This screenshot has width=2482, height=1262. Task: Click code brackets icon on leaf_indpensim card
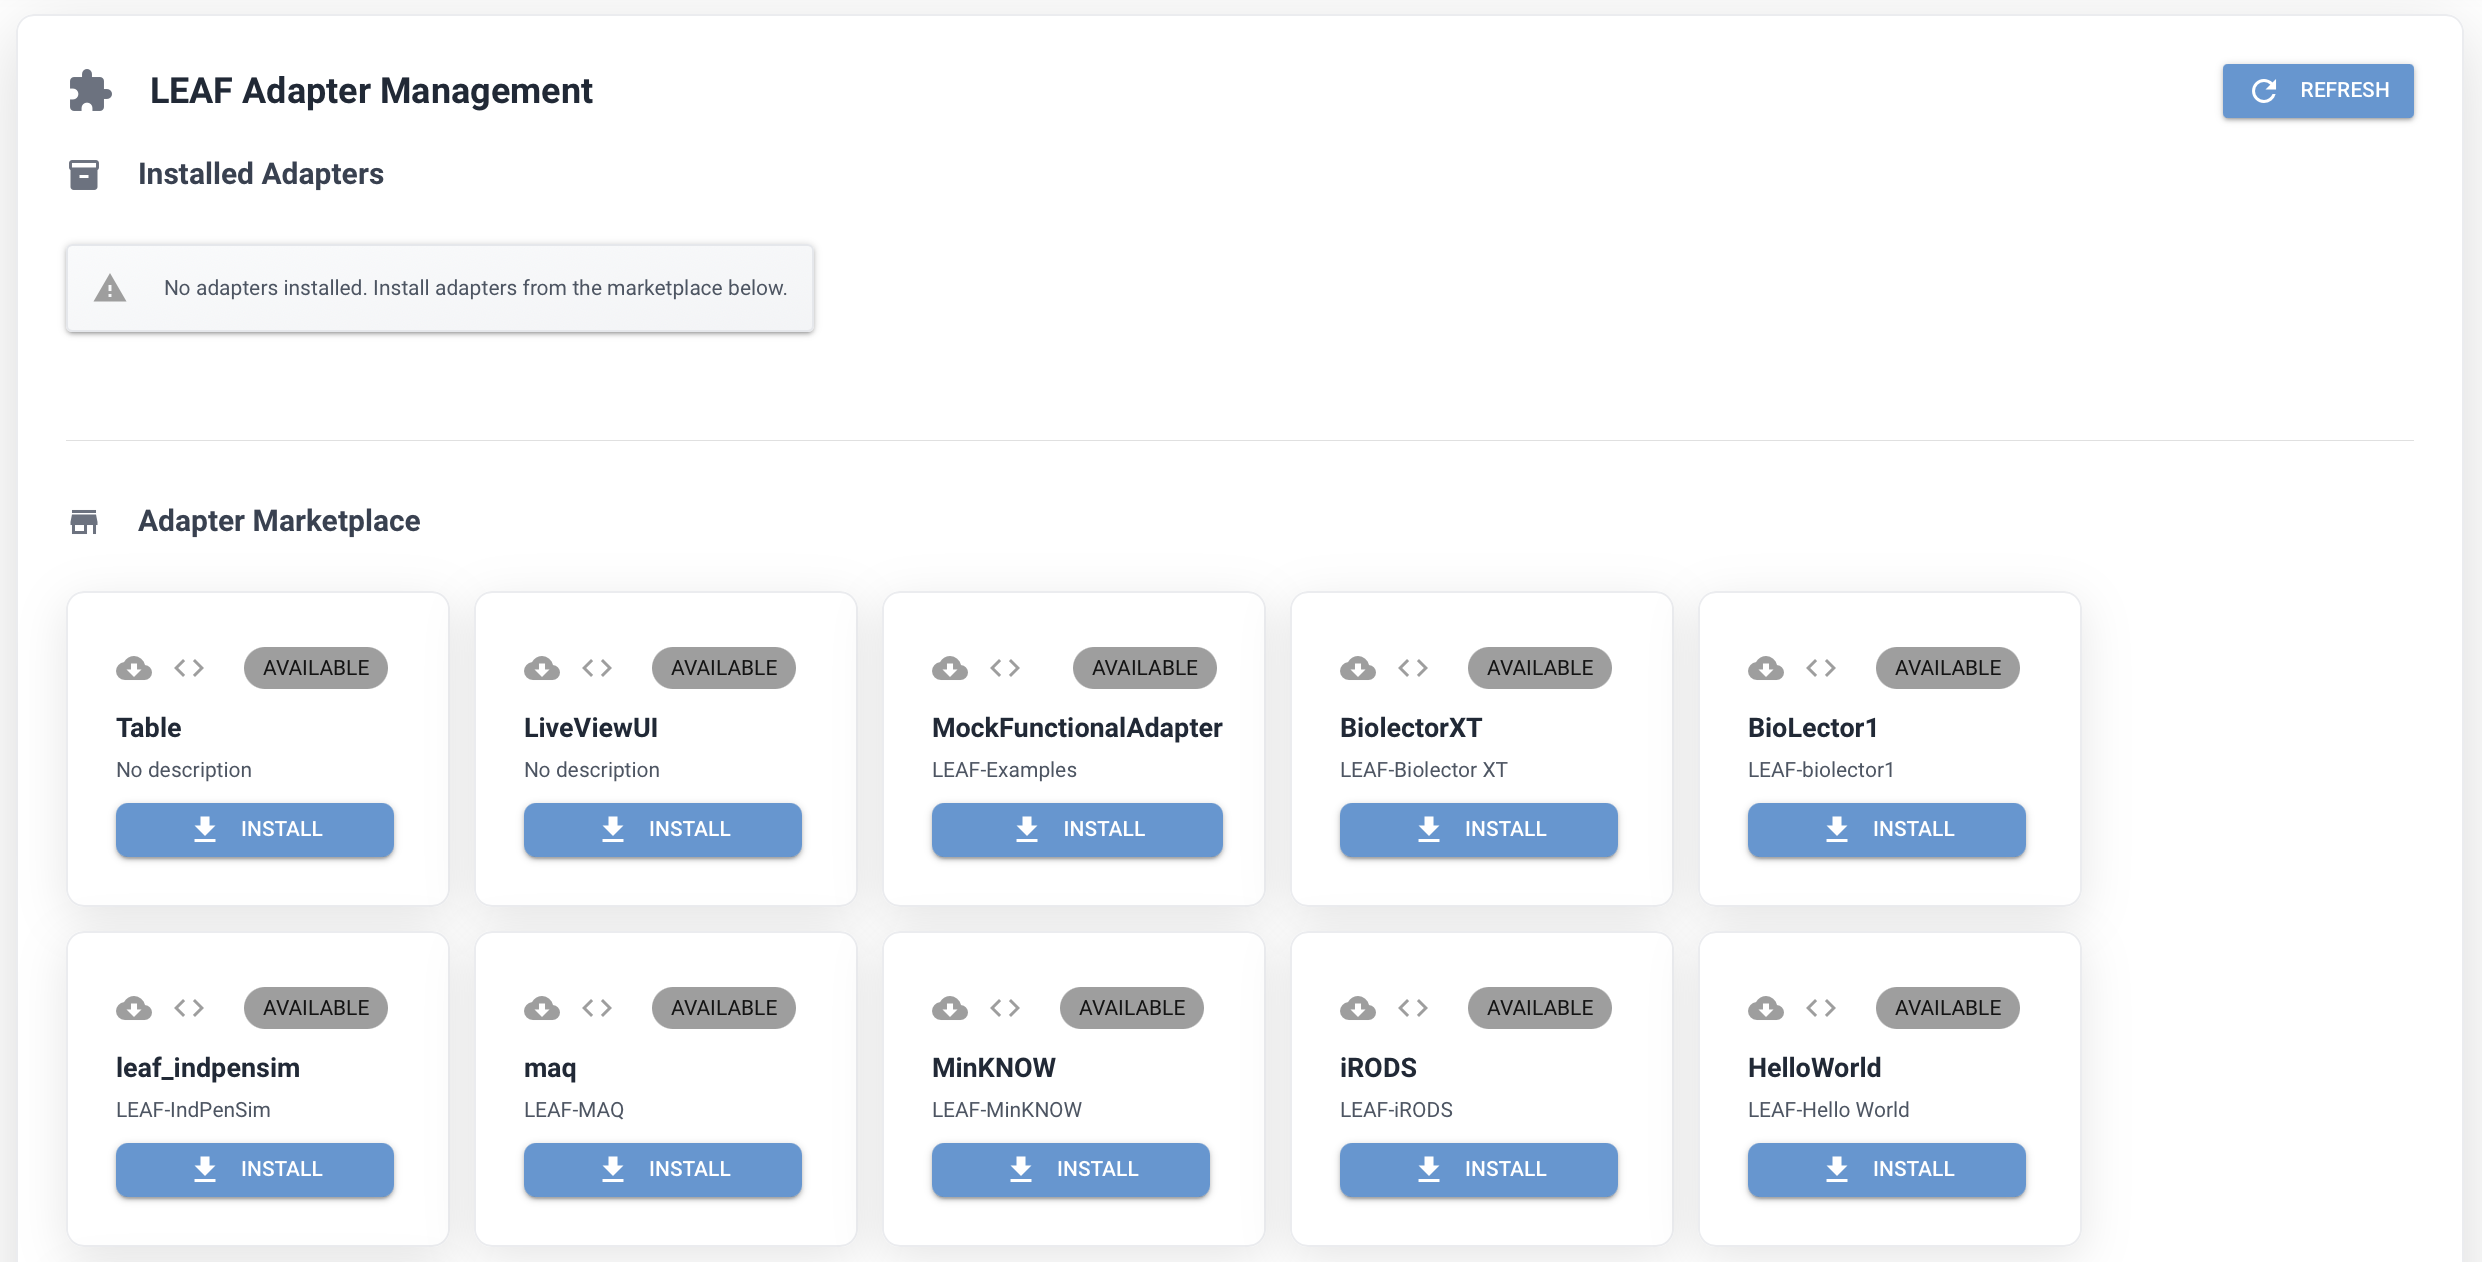[x=189, y=1008]
